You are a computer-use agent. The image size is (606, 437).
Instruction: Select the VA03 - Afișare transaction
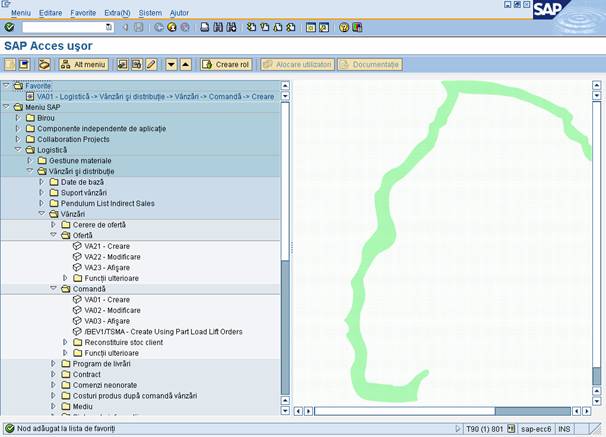pos(107,321)
